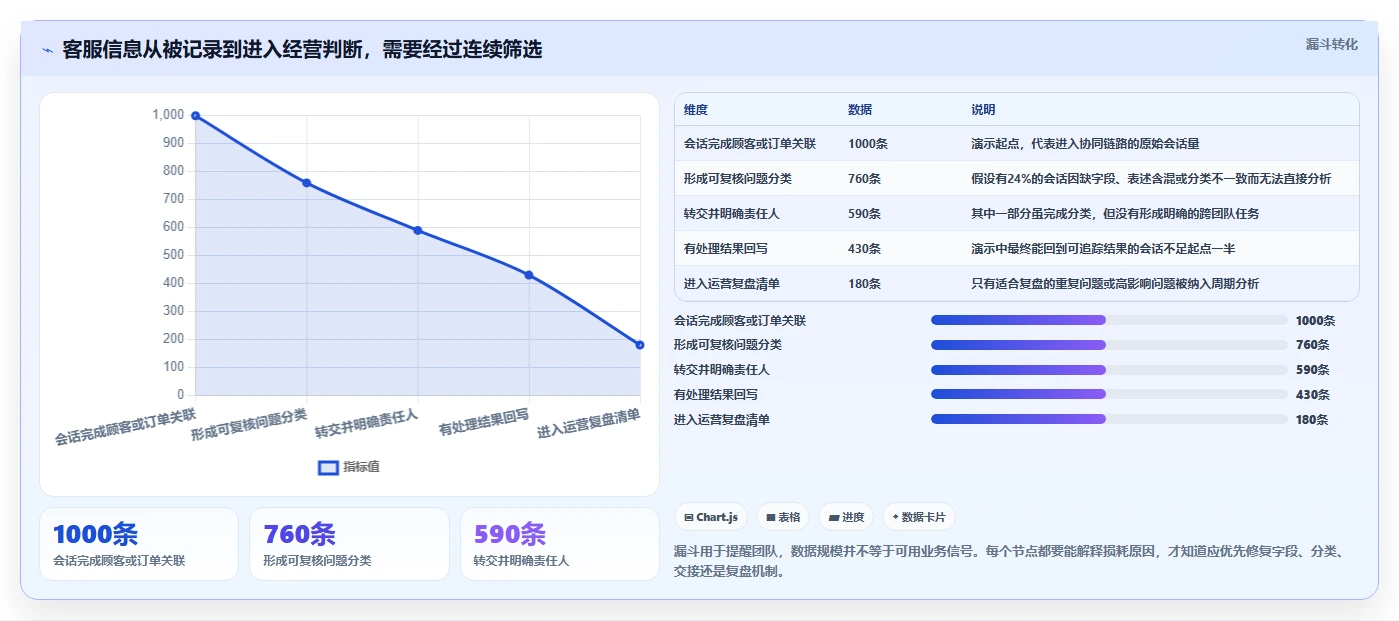
Task: Open the 1000条 stat card
Action: (139, 544)
